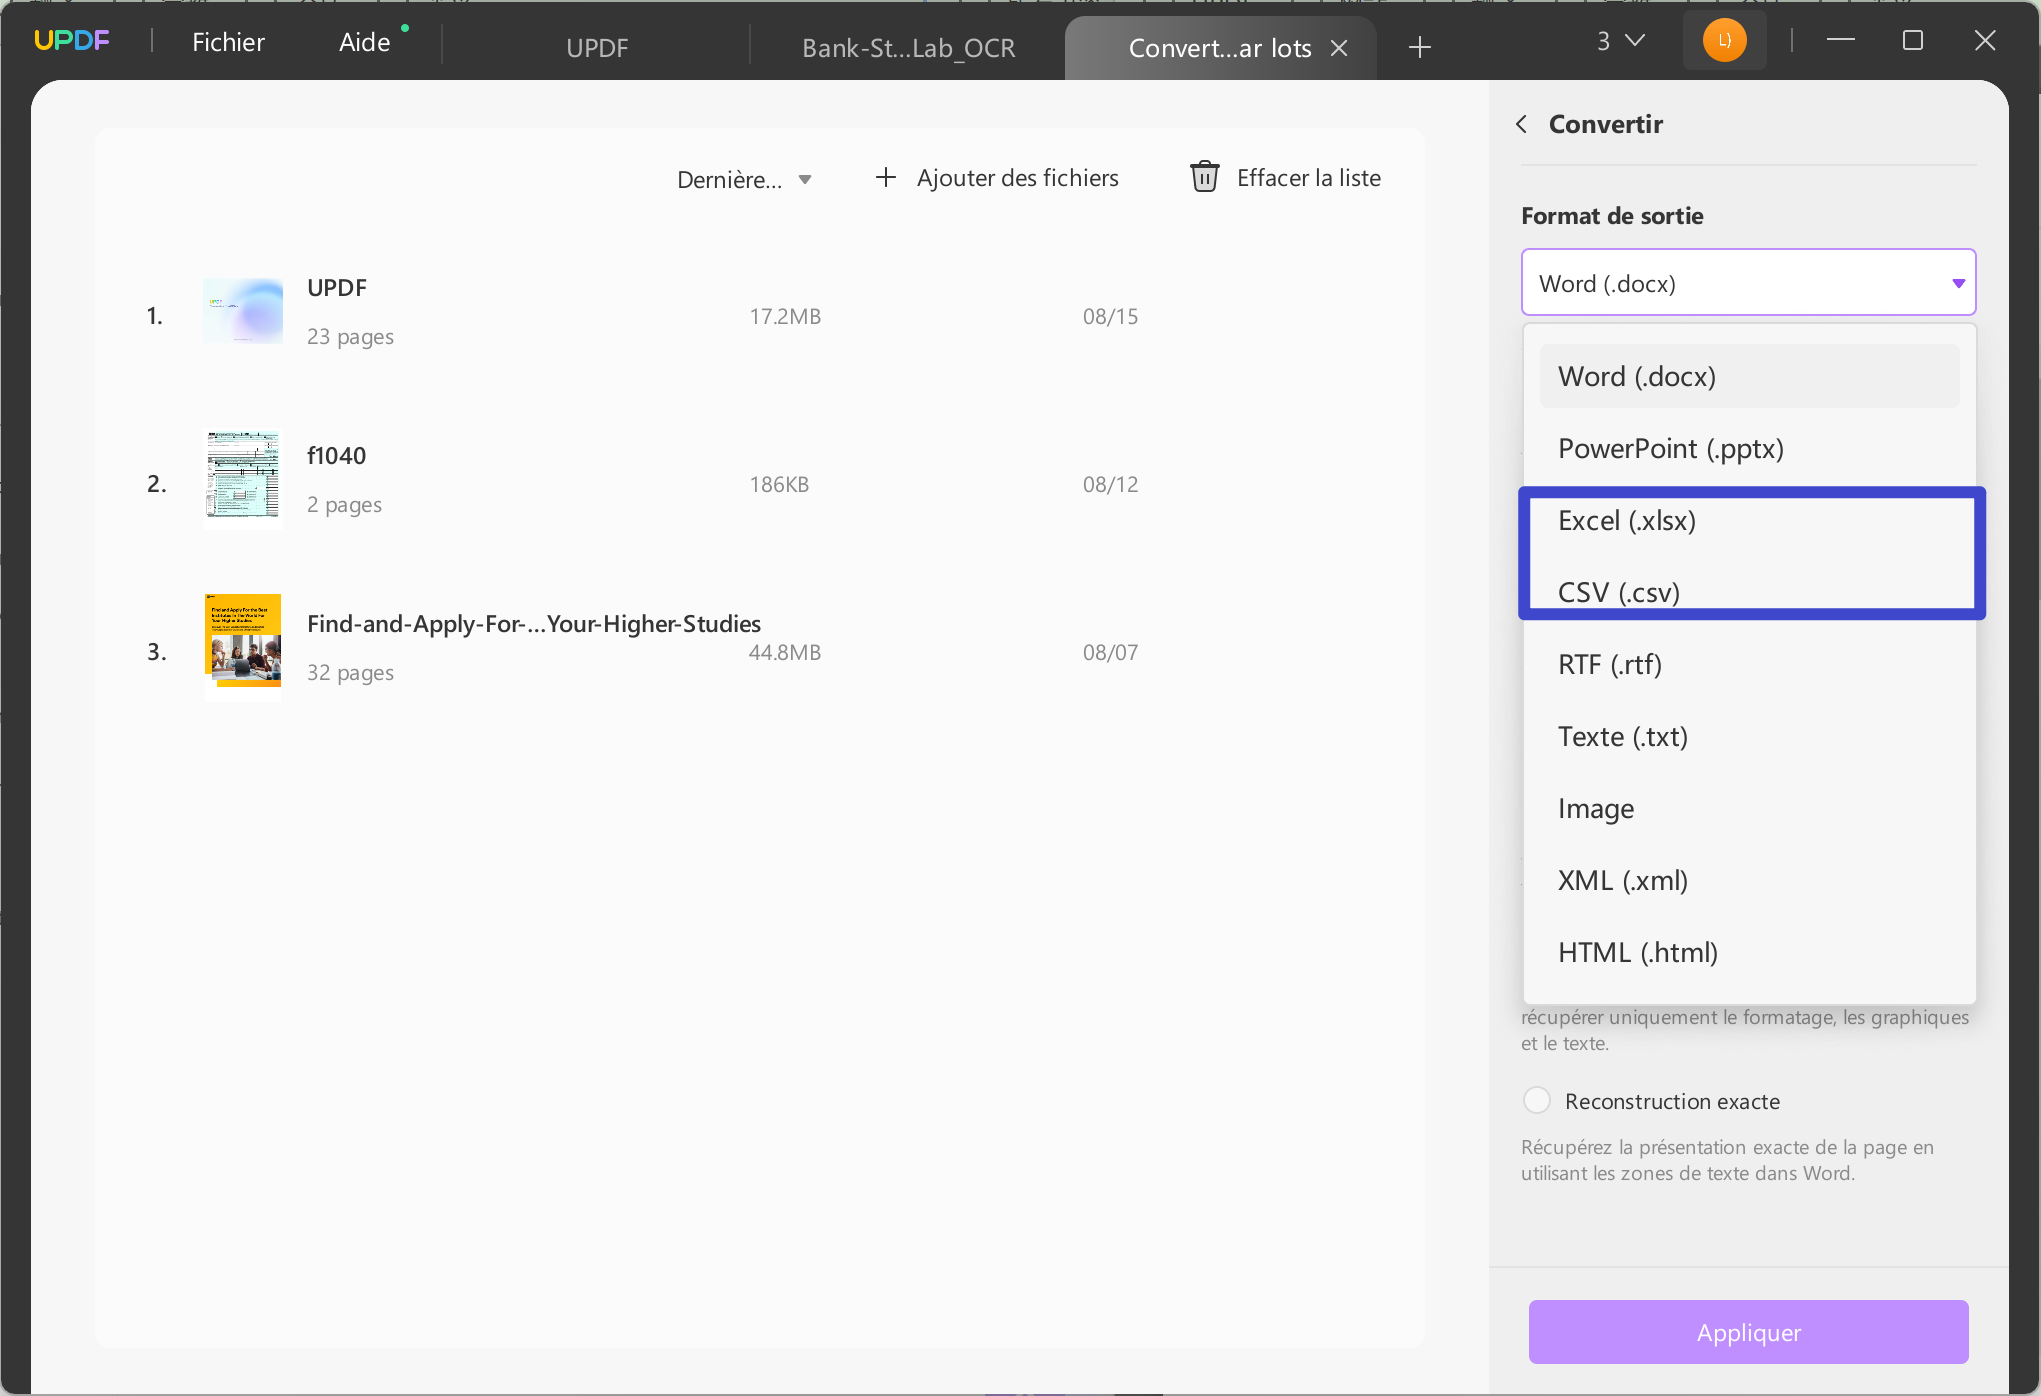Click the 23 pages label
This screenshot has width=2041, height=1396.
tap(350, 337)
